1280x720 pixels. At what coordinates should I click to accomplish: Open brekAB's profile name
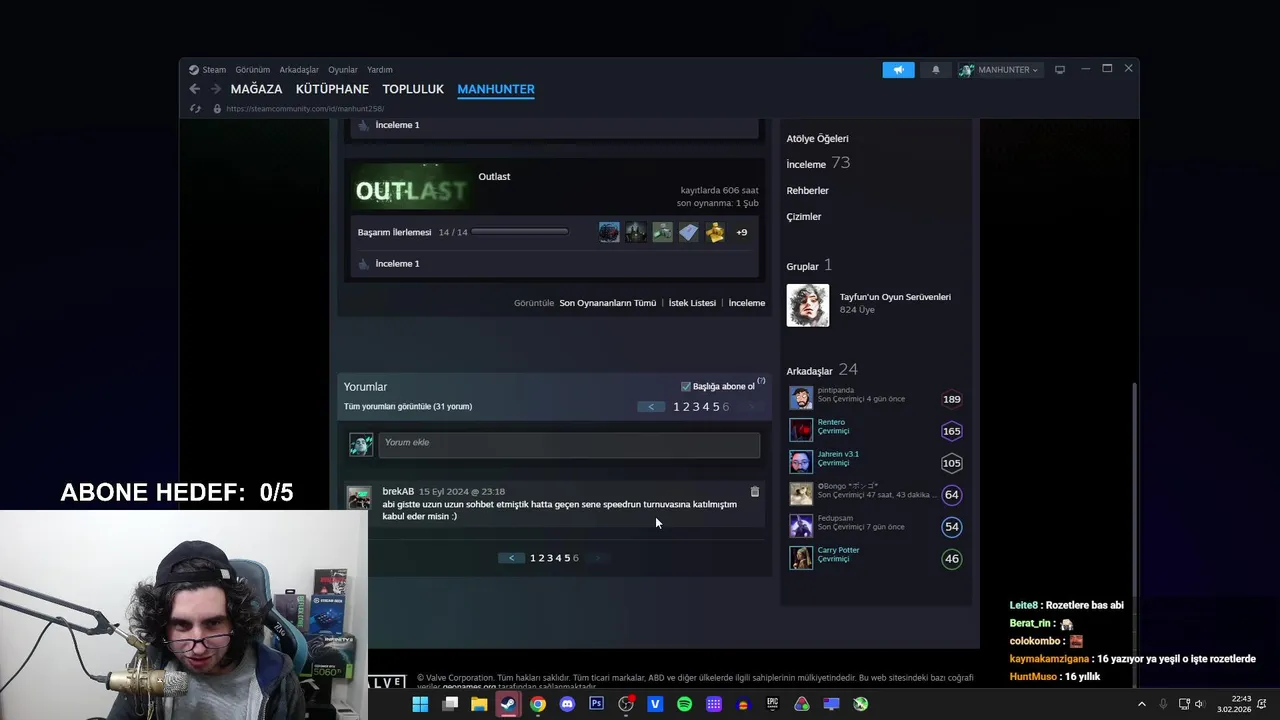(x=398, y=492)
